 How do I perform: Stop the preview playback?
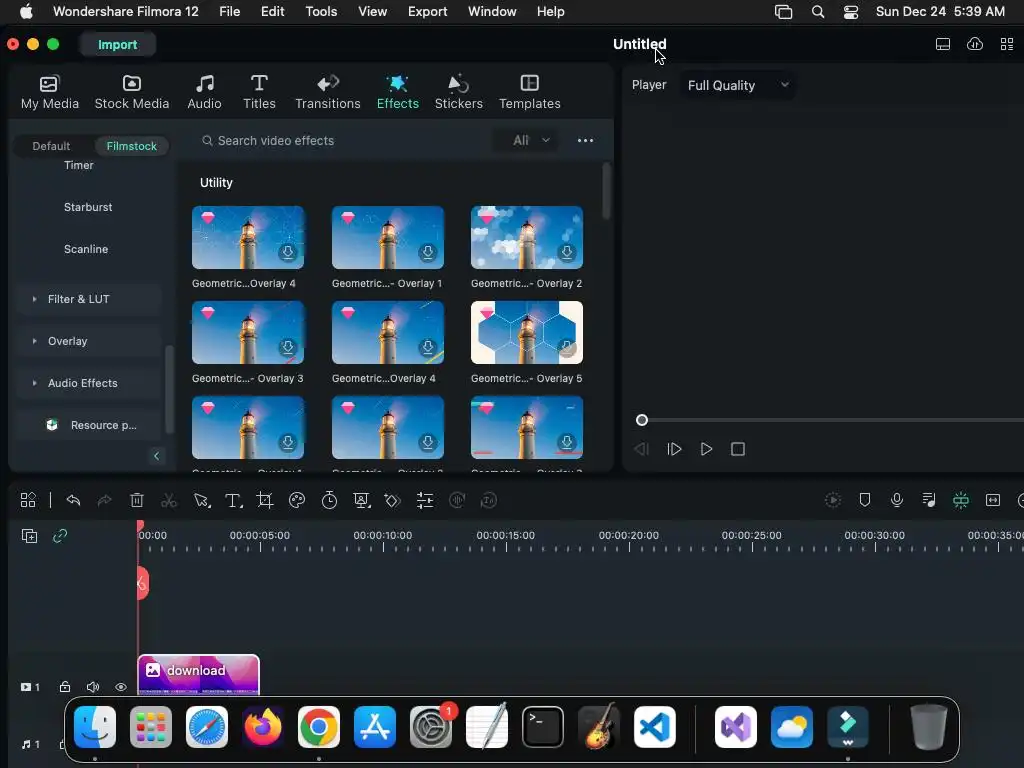(738, 449)
